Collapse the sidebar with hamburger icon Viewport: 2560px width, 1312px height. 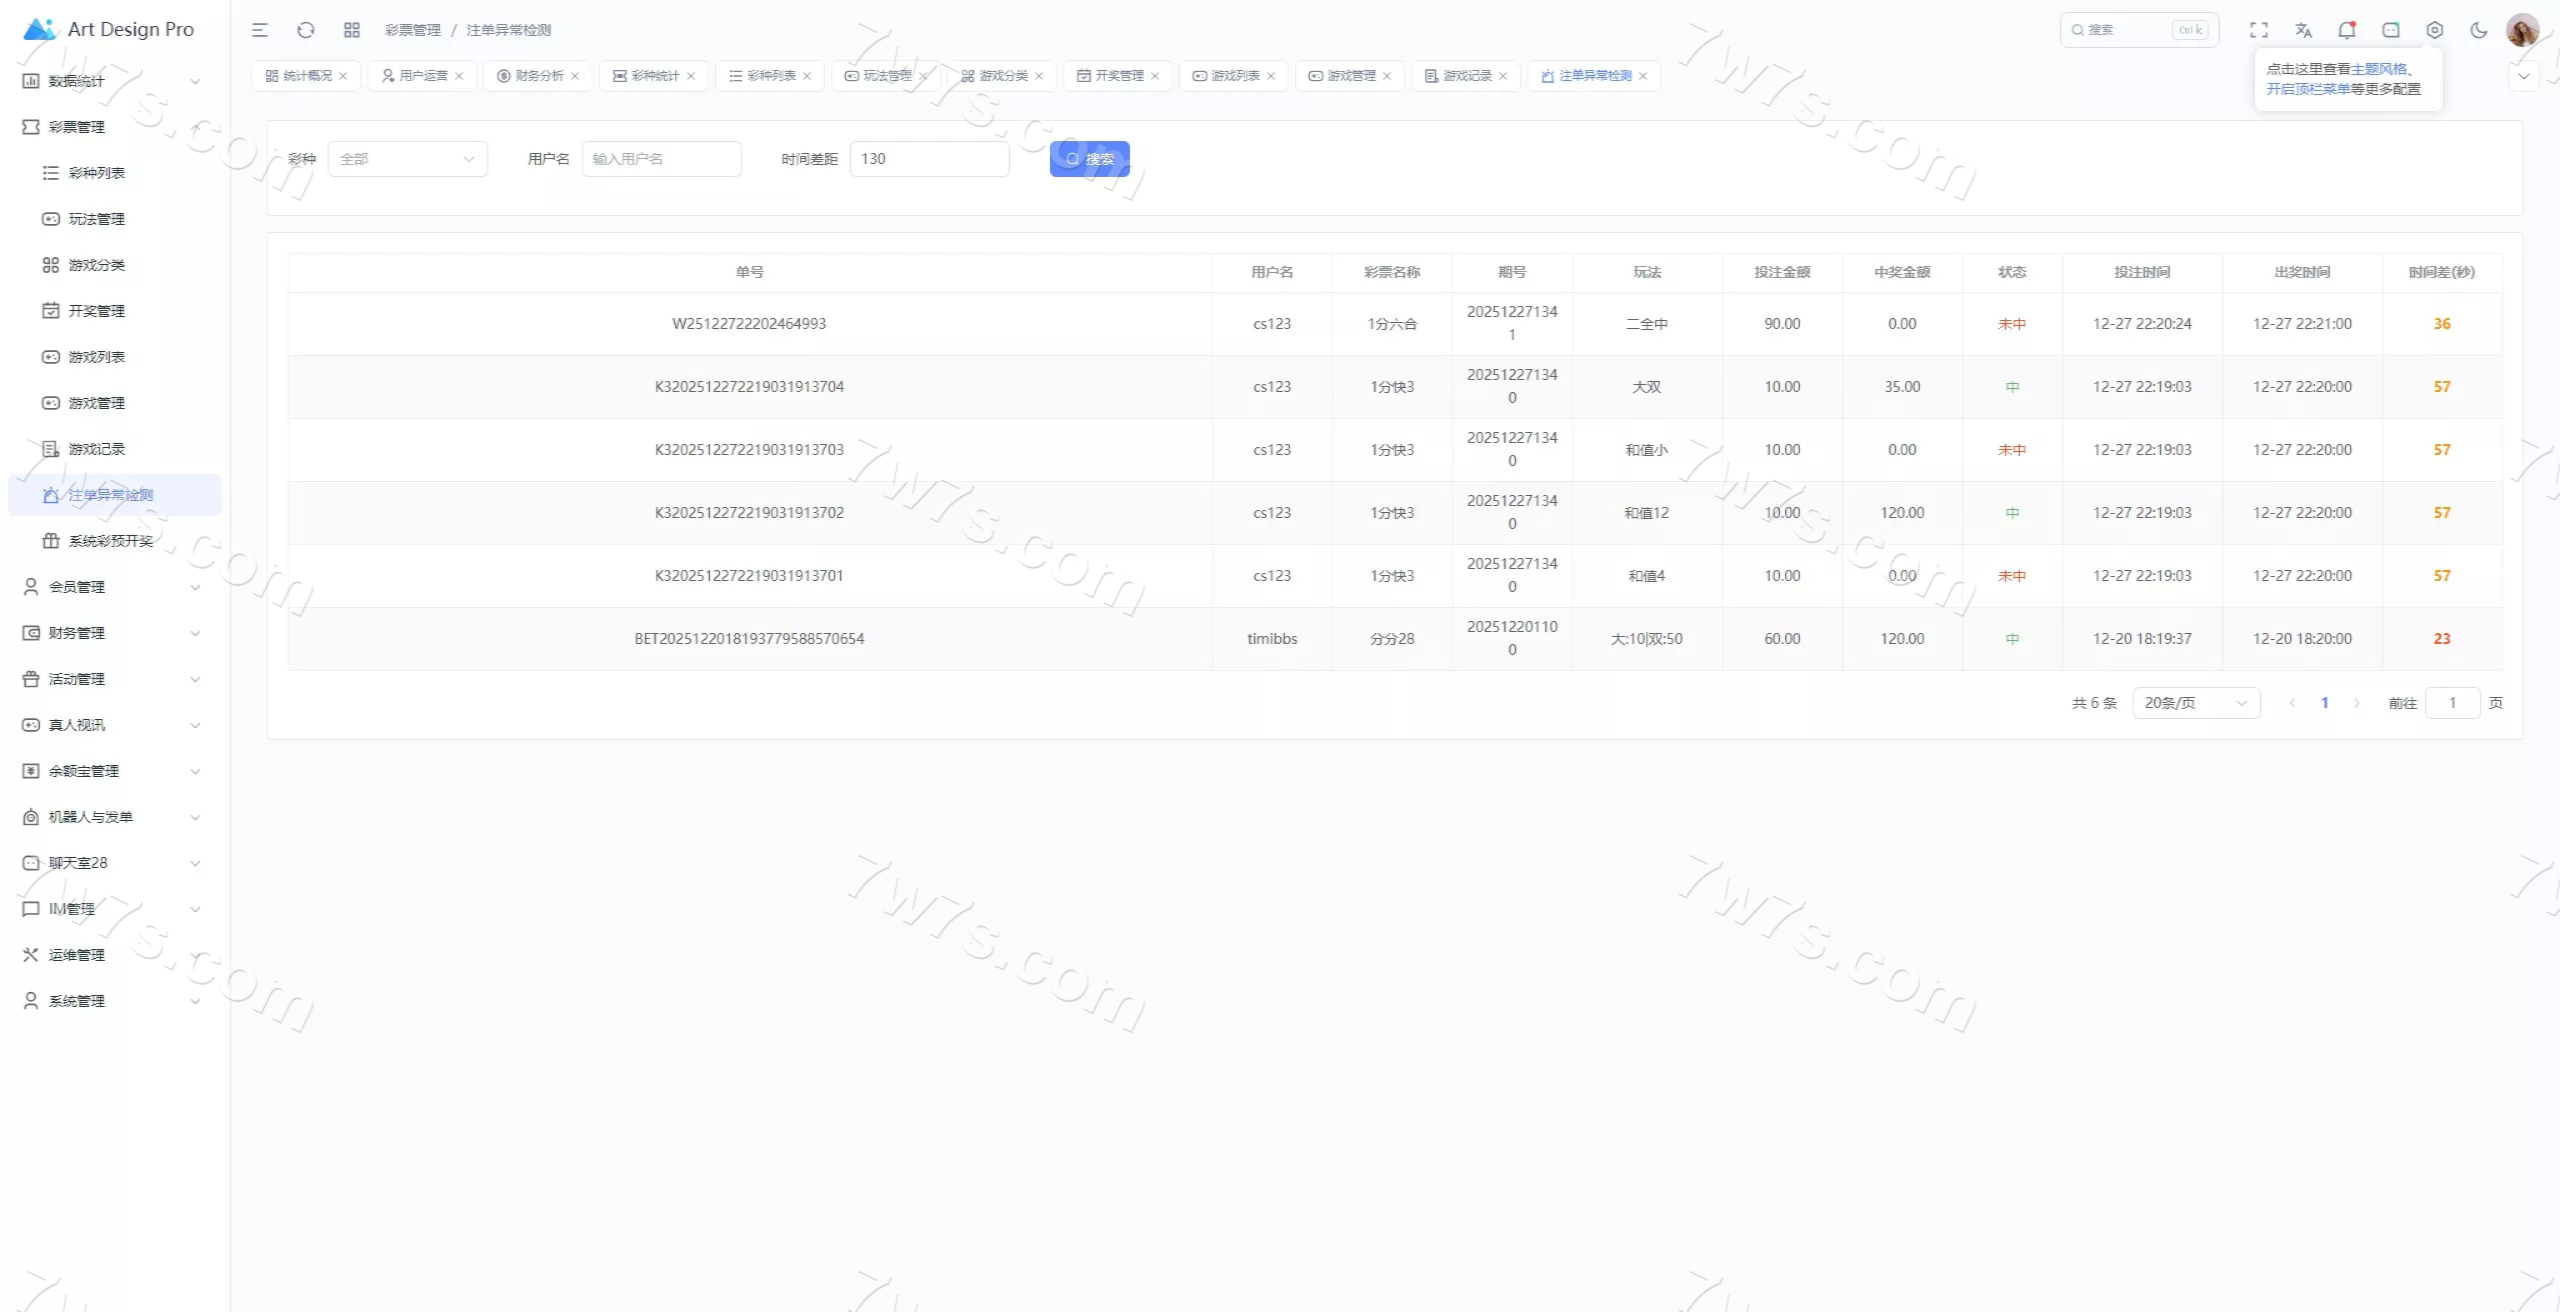[260, 30]
